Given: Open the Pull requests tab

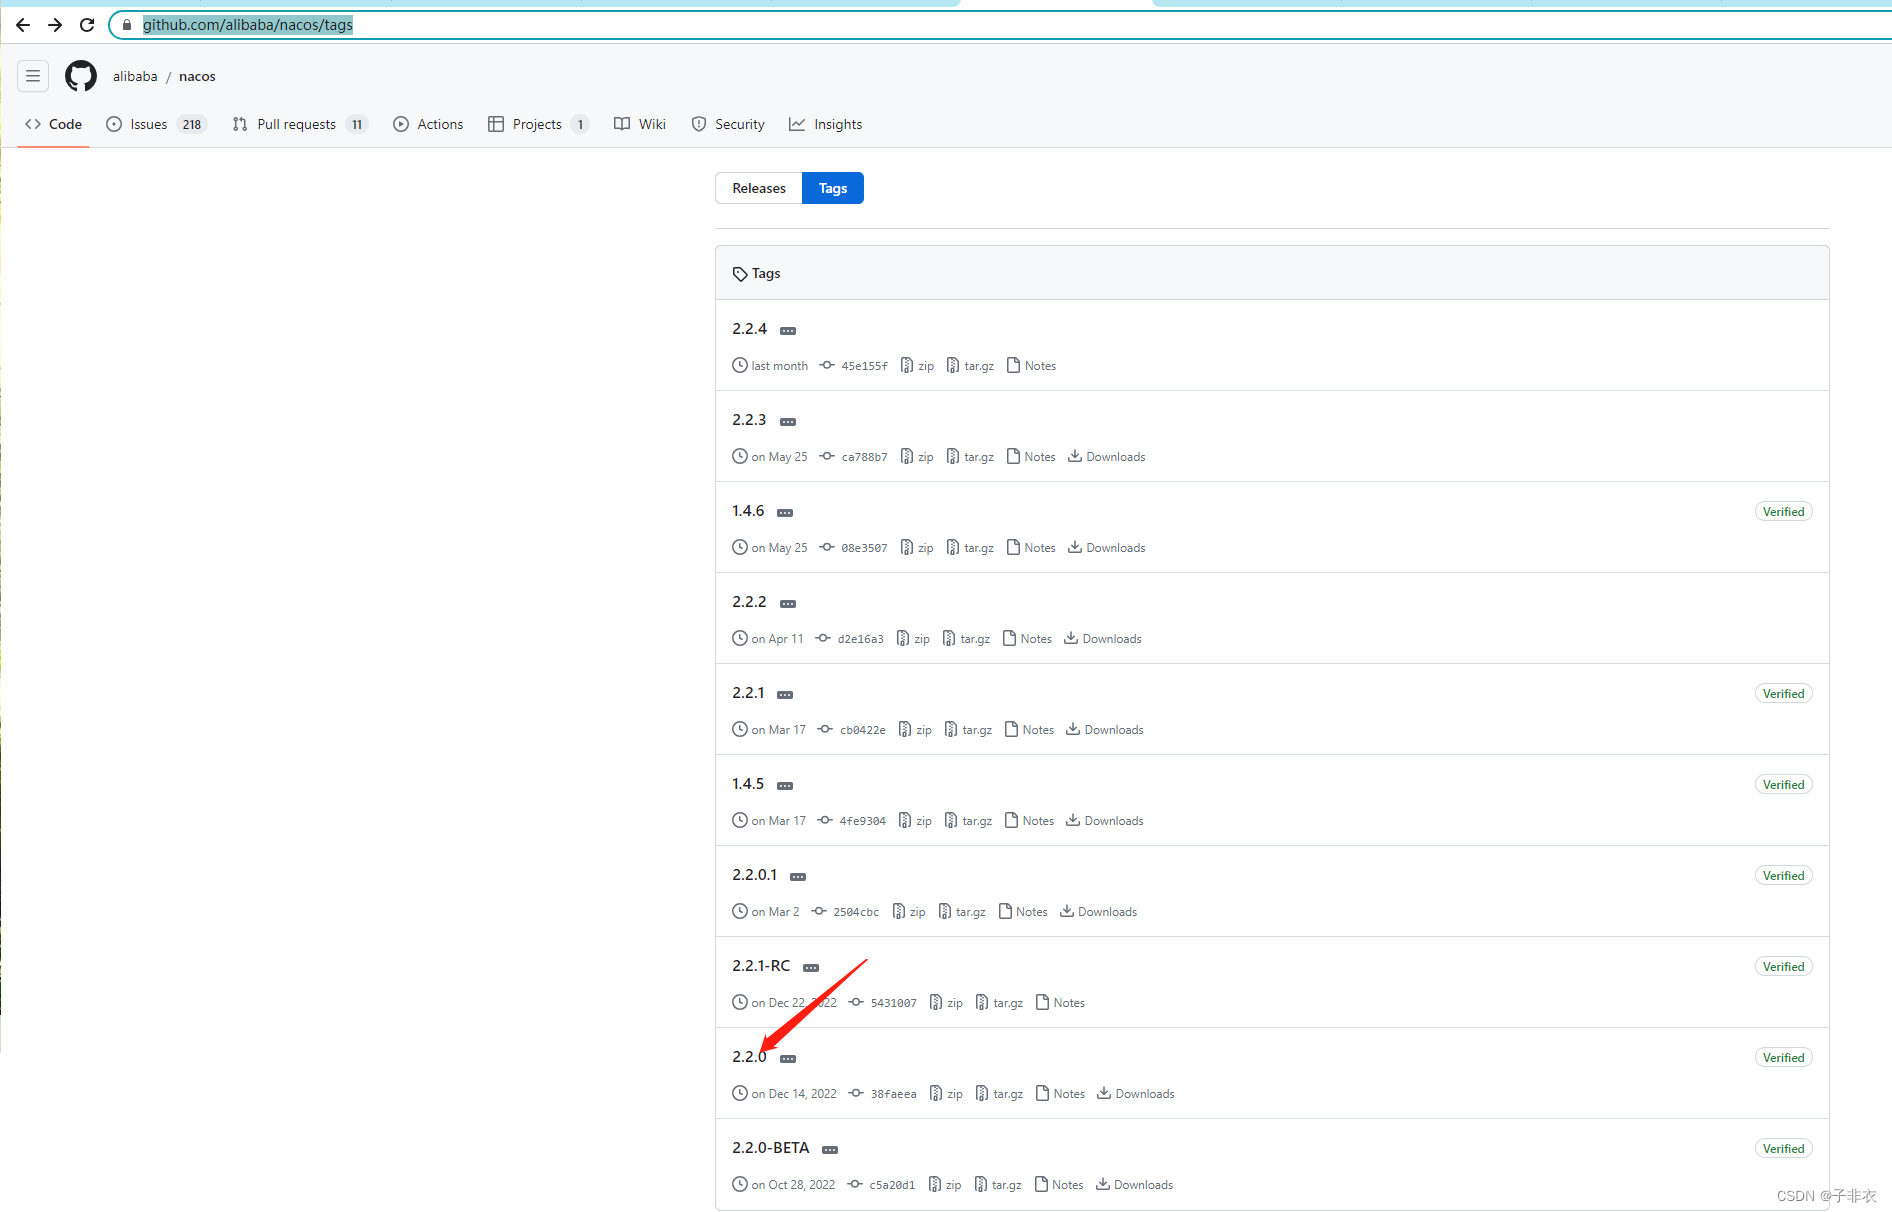Looking at the screenshot, I should [300, 124].
